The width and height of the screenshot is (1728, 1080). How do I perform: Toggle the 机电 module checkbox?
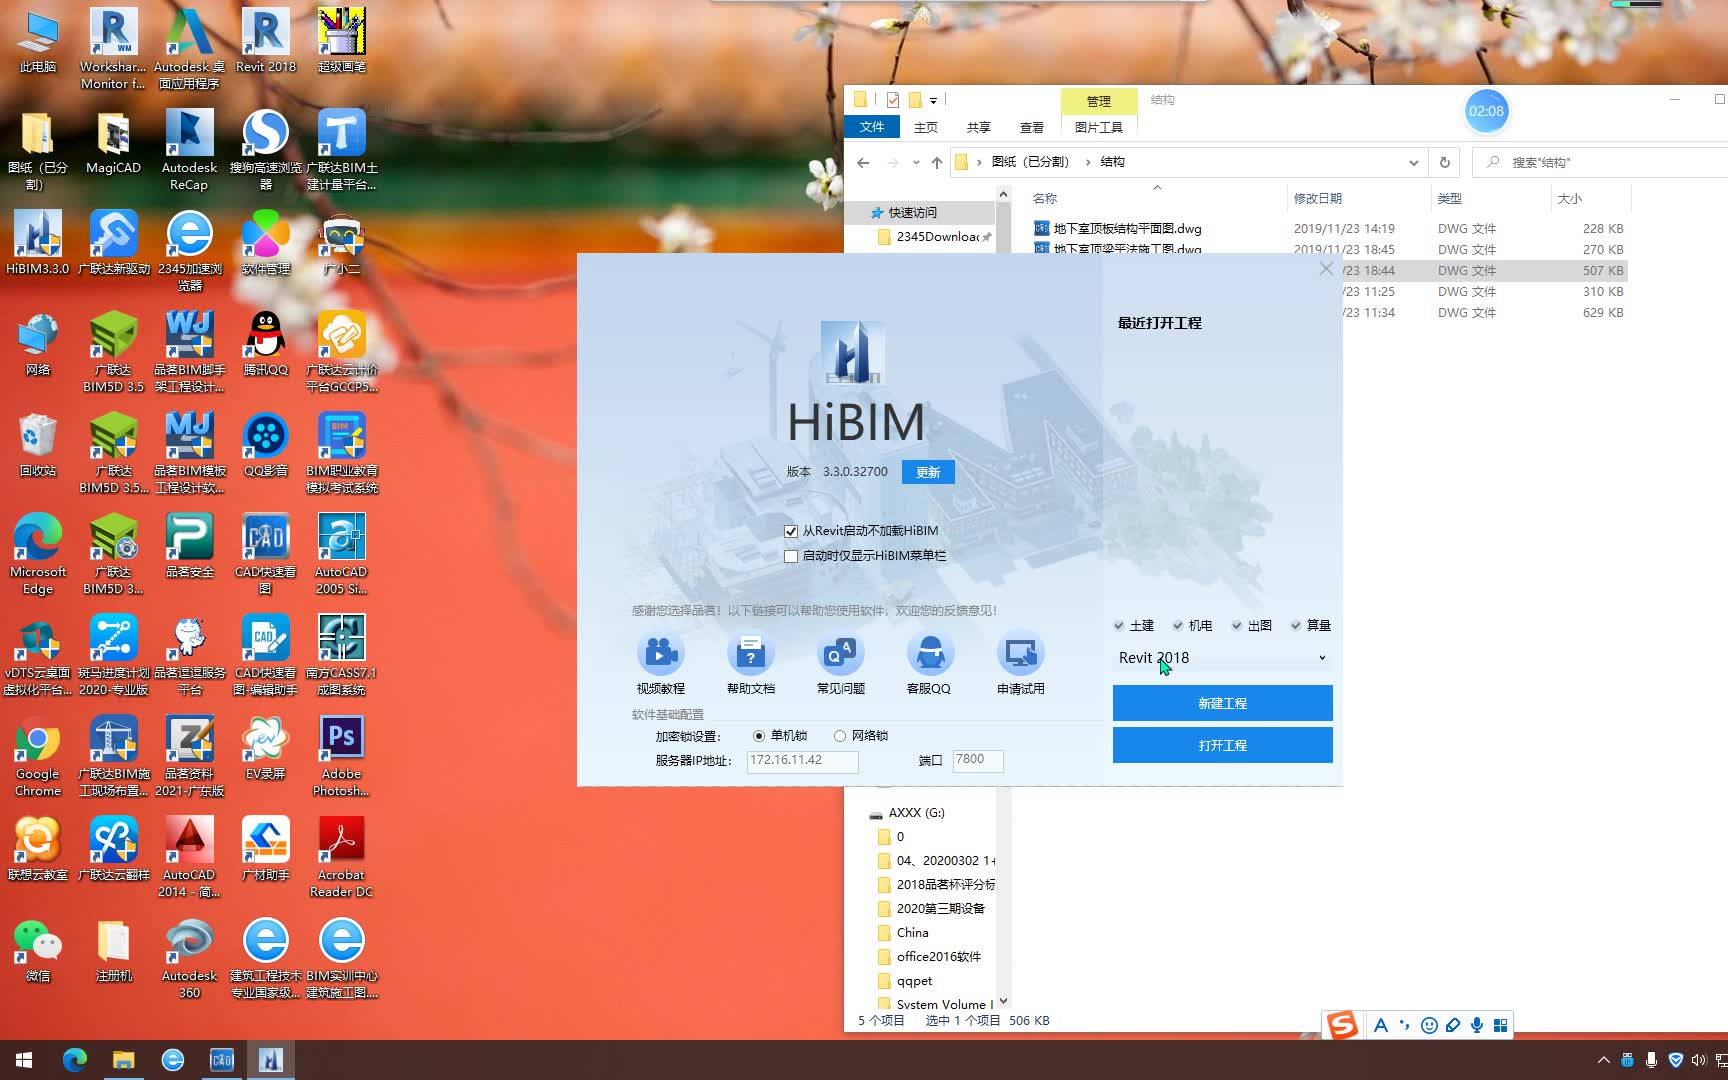click(x=1178, y=626)
